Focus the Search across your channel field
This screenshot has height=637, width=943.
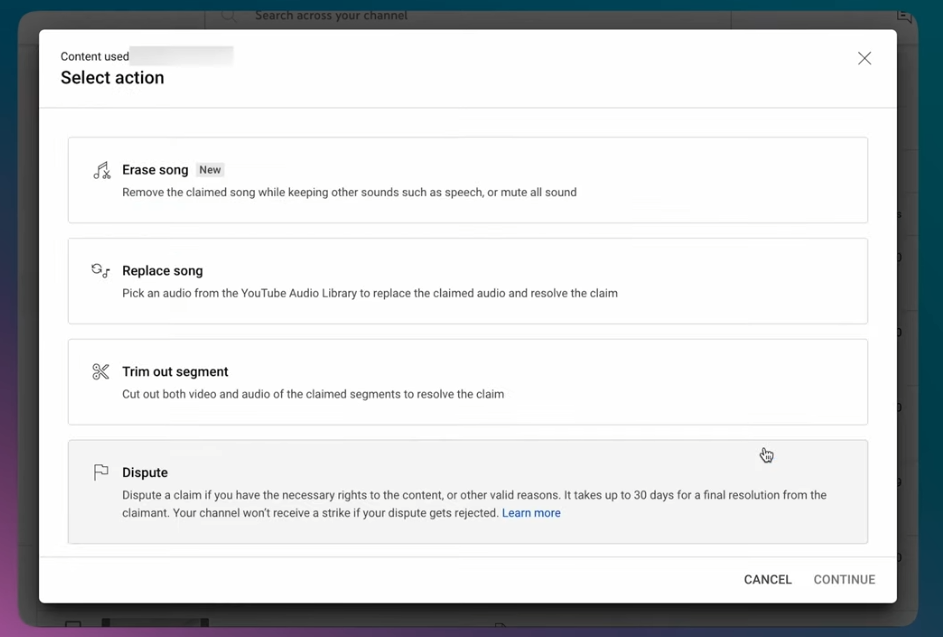[x=450, y=16]
